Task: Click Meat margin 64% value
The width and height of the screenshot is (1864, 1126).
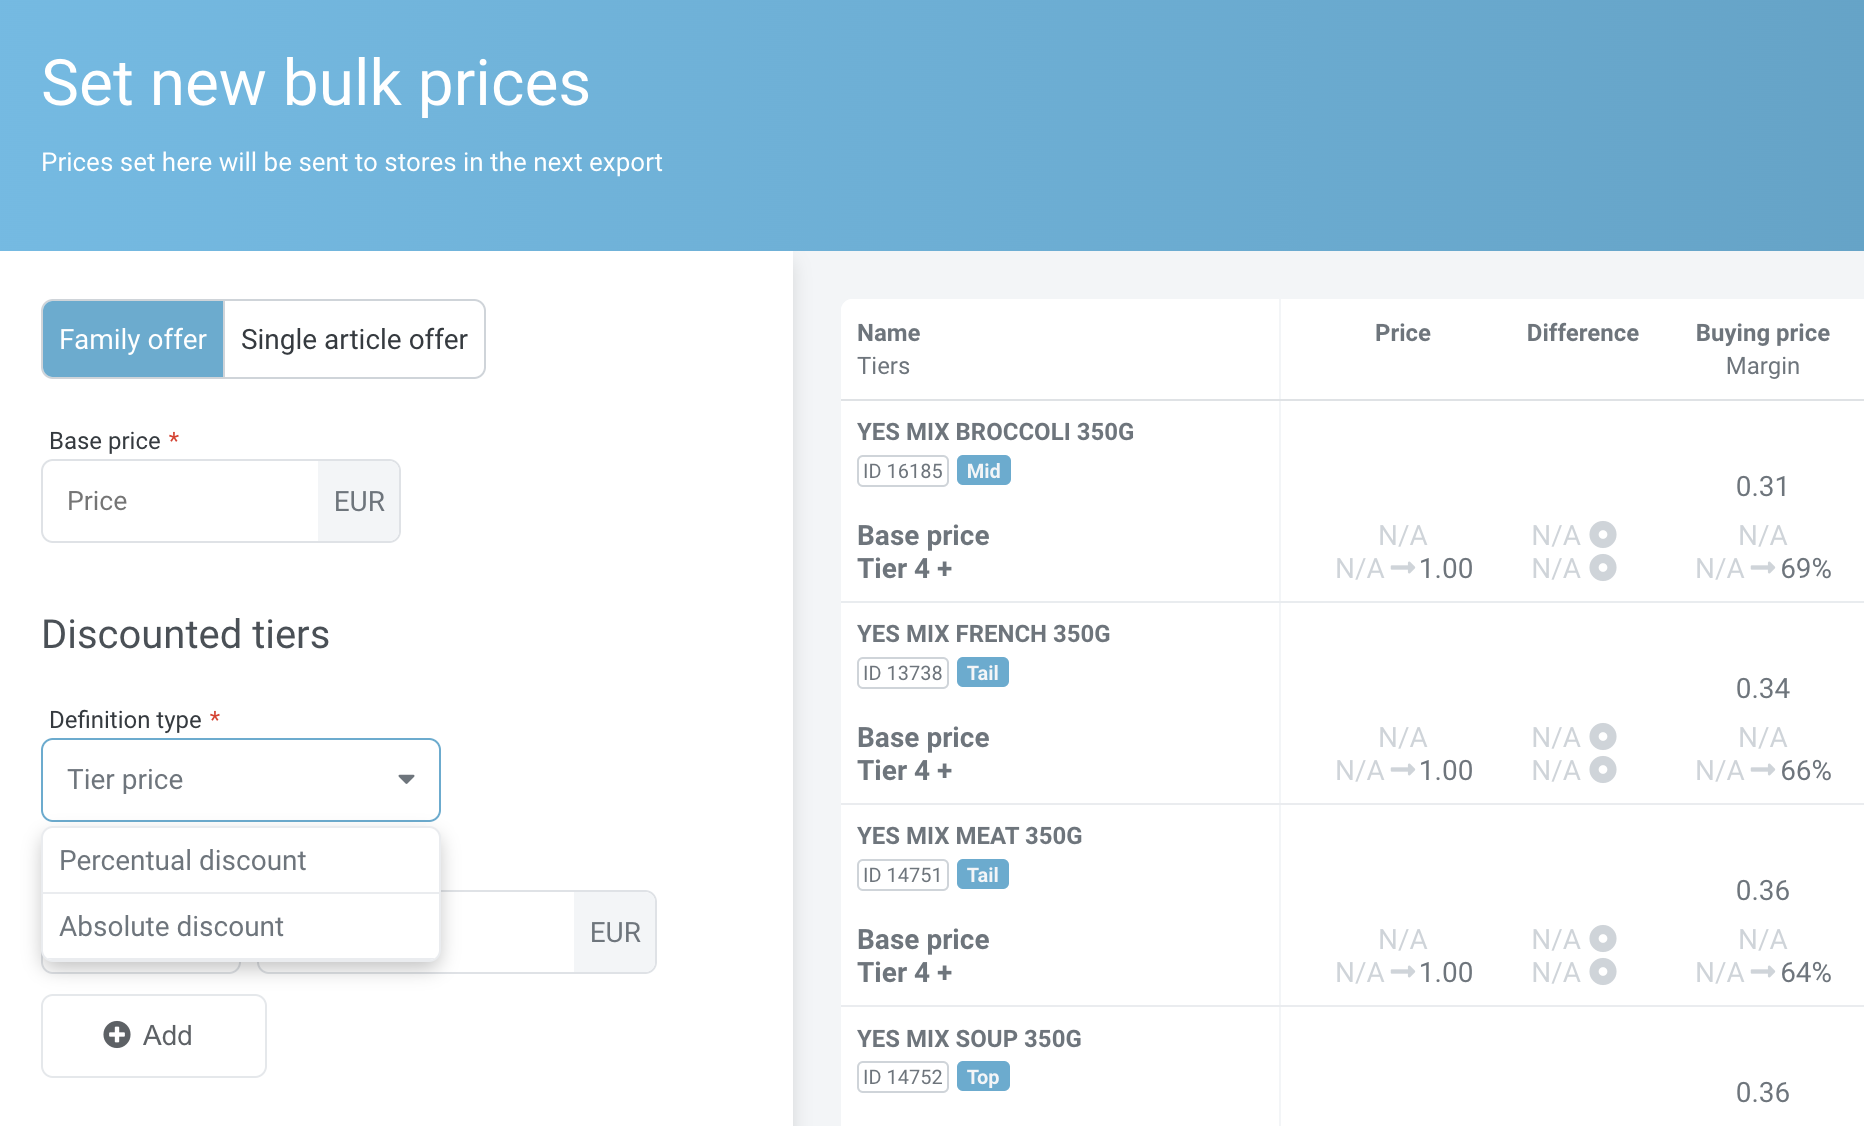Action: (1806, 973)
